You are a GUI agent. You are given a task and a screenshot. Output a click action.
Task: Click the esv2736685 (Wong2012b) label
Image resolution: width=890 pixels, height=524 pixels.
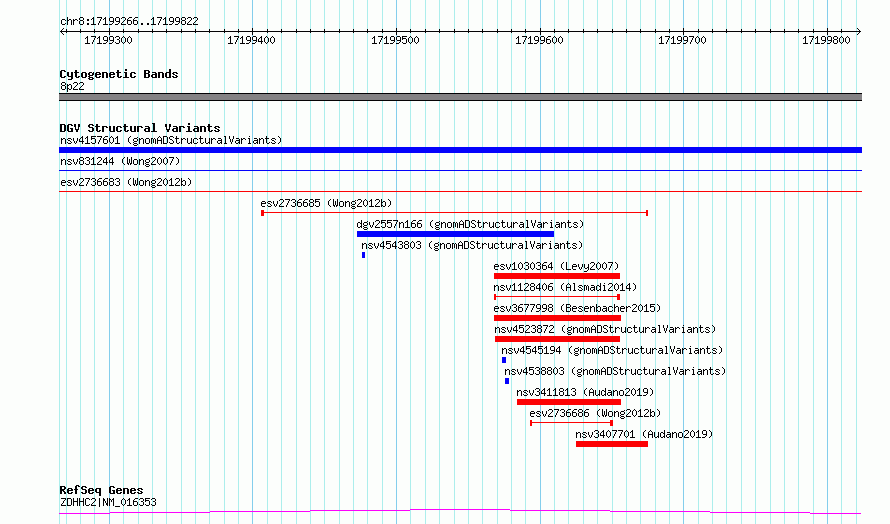point(326,203)
